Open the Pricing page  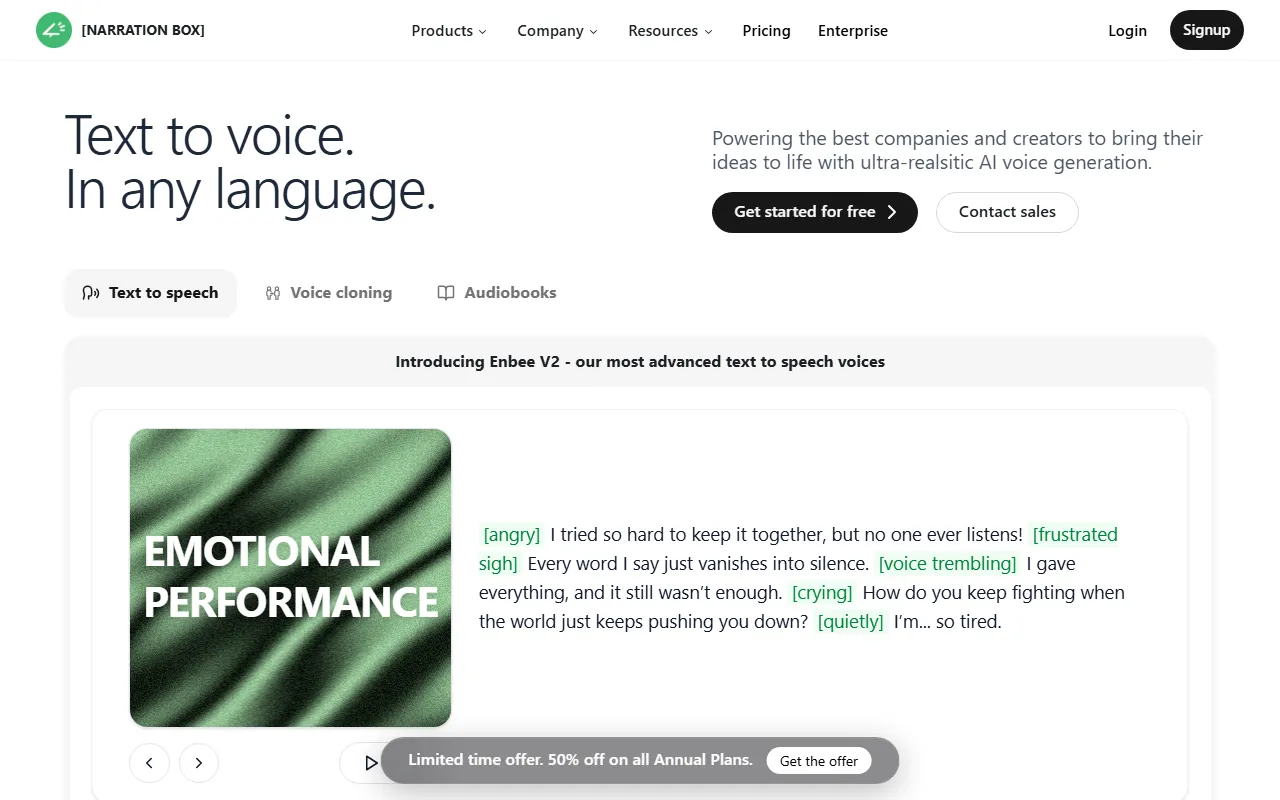click(766, 30)
